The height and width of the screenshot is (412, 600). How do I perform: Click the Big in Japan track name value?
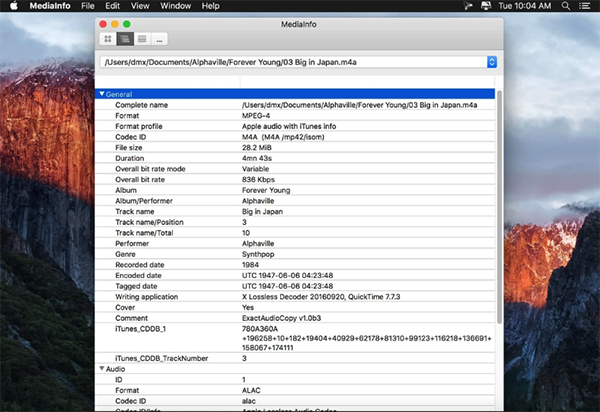262,212
